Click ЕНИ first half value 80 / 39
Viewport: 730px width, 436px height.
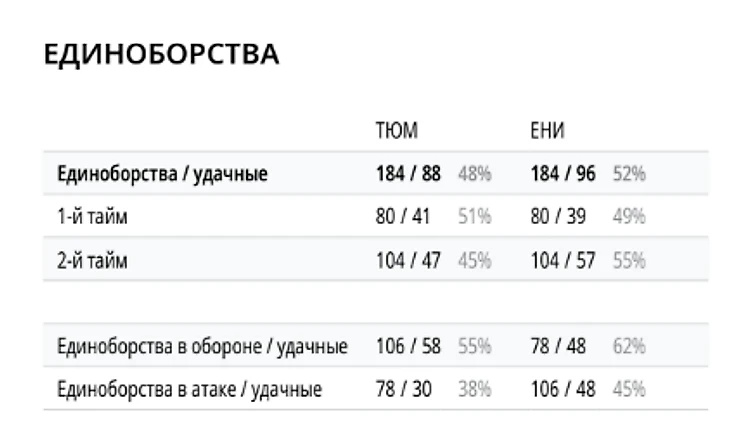pos(558,217)
